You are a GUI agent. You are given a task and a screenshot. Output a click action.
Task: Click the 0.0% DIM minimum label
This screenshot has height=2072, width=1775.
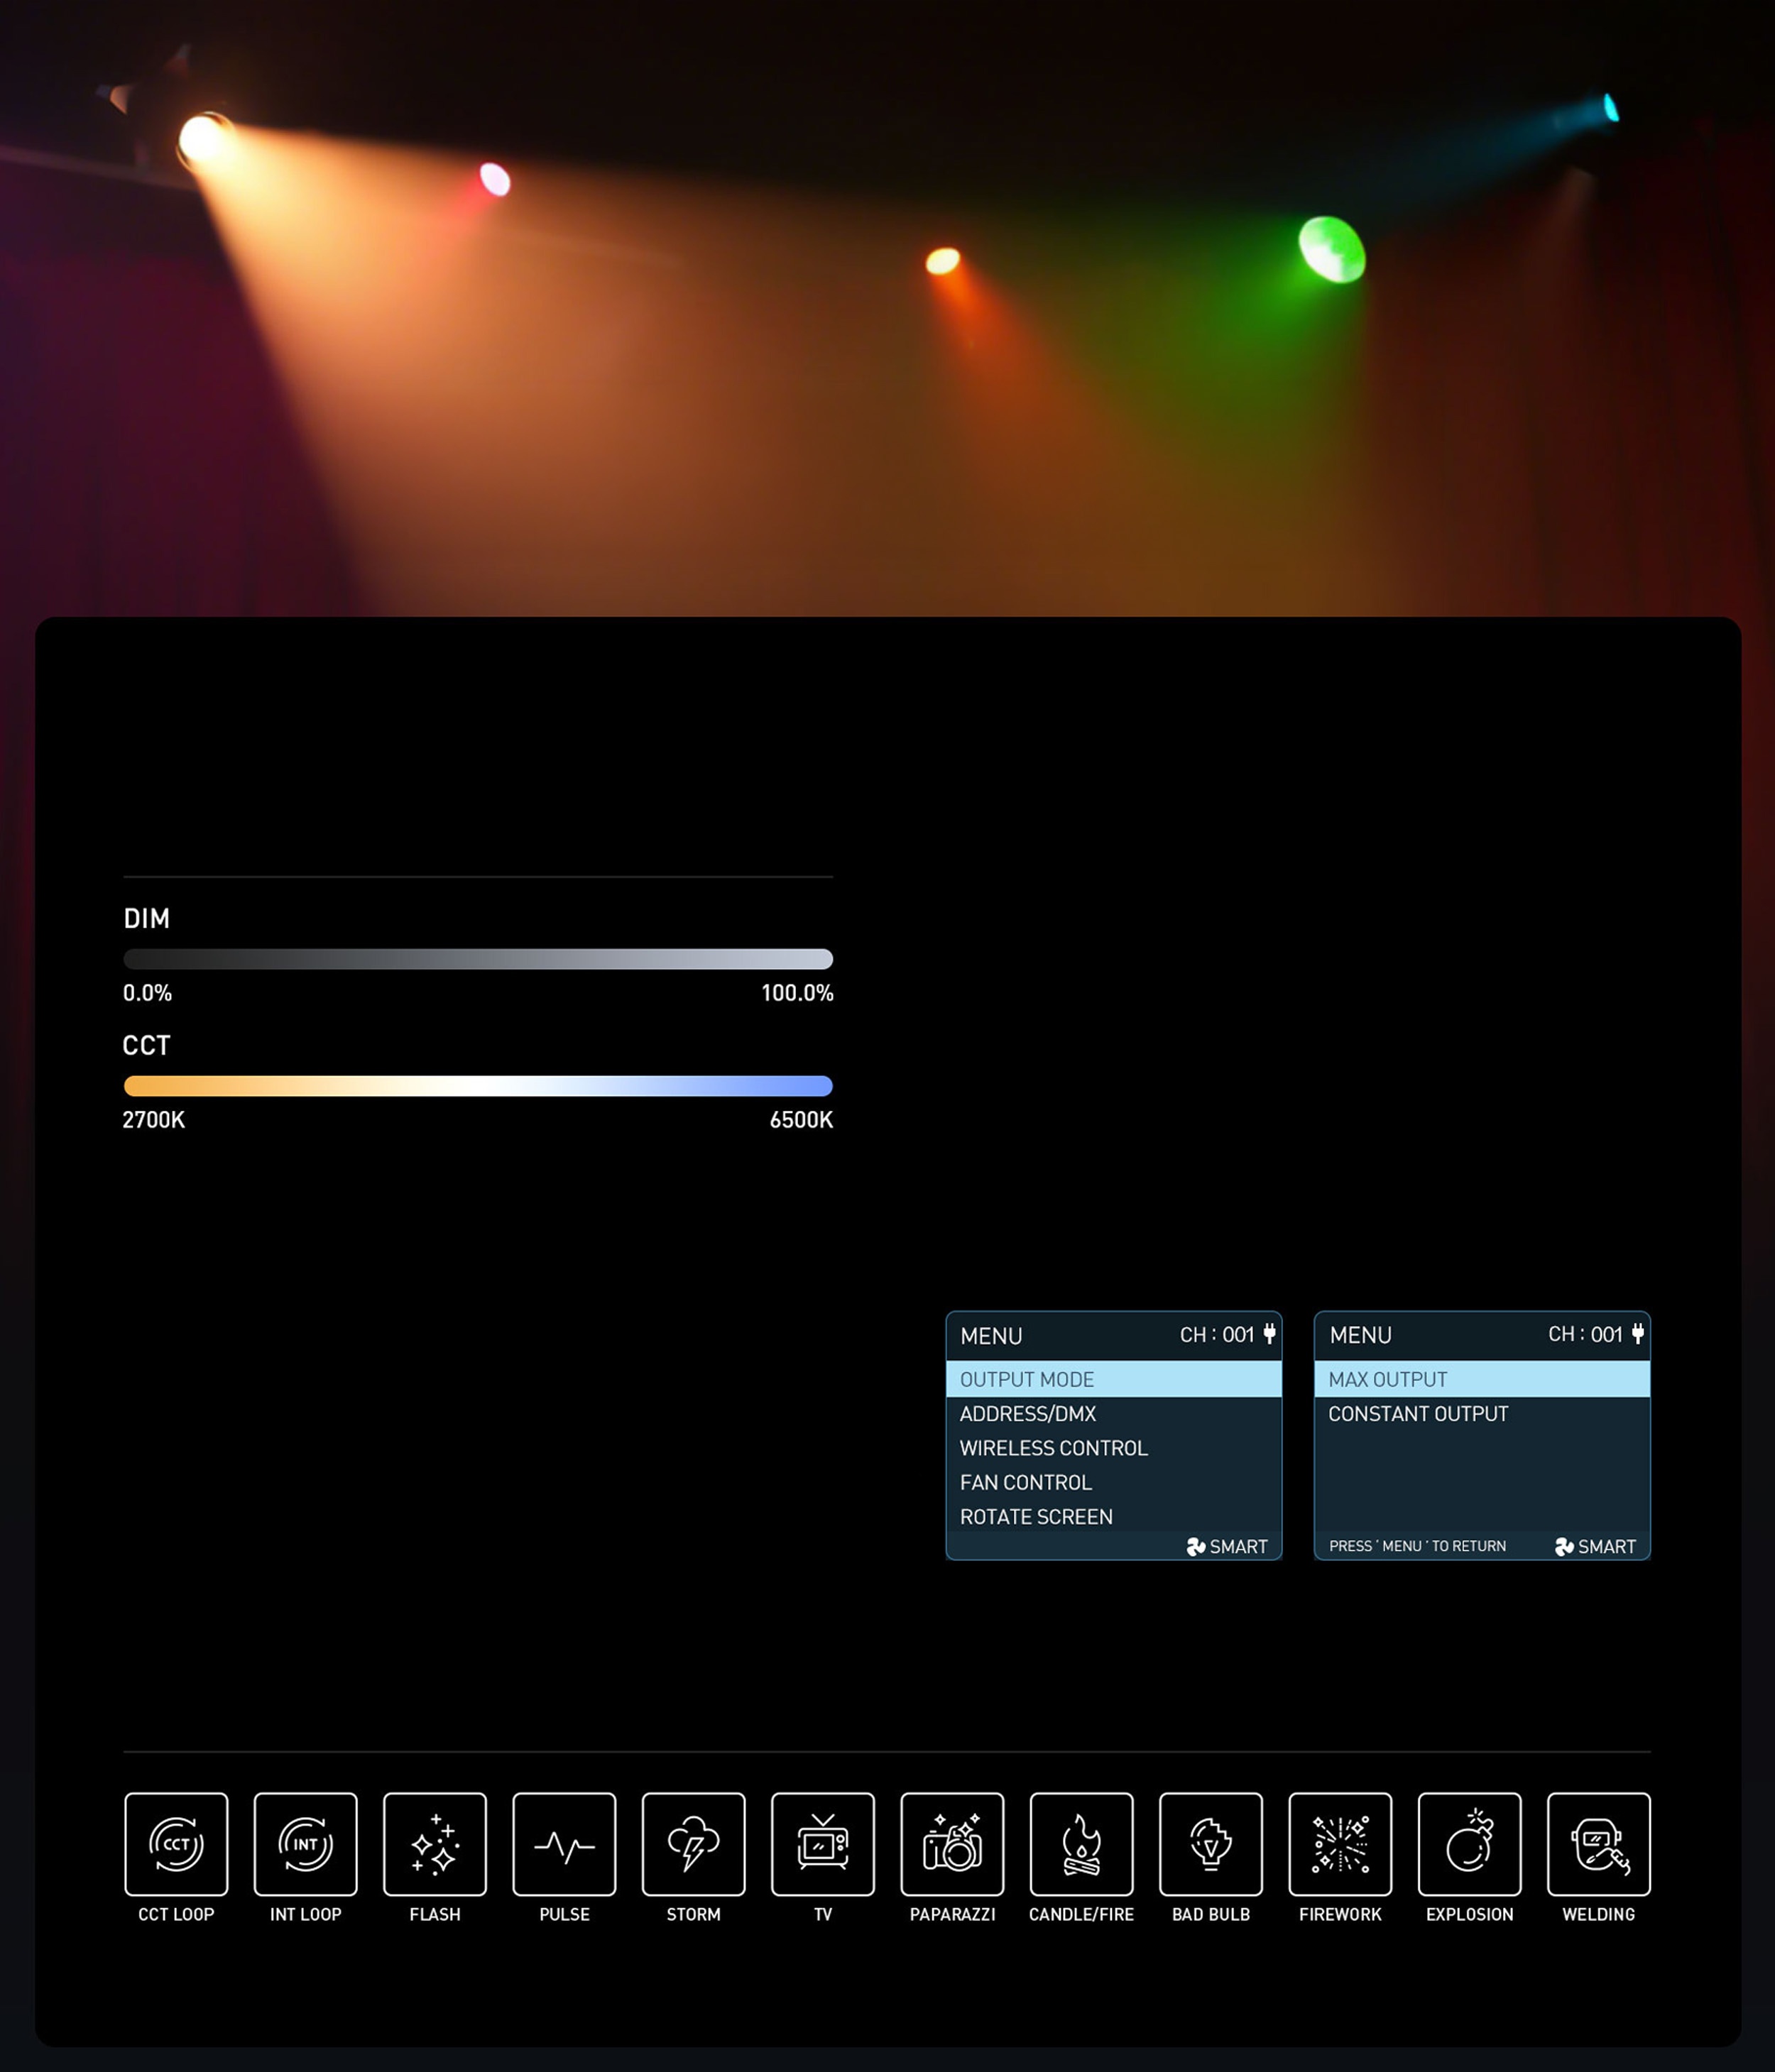point(147,993)
